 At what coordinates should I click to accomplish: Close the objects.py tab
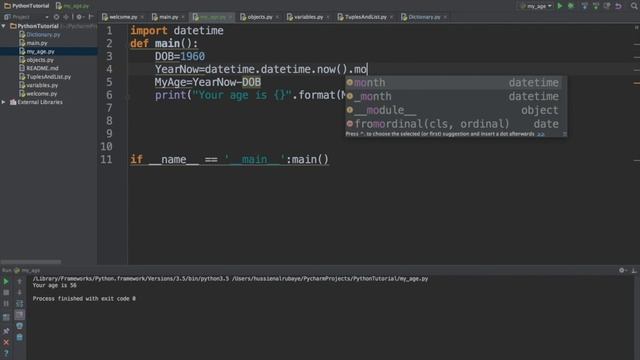(277, 17)
